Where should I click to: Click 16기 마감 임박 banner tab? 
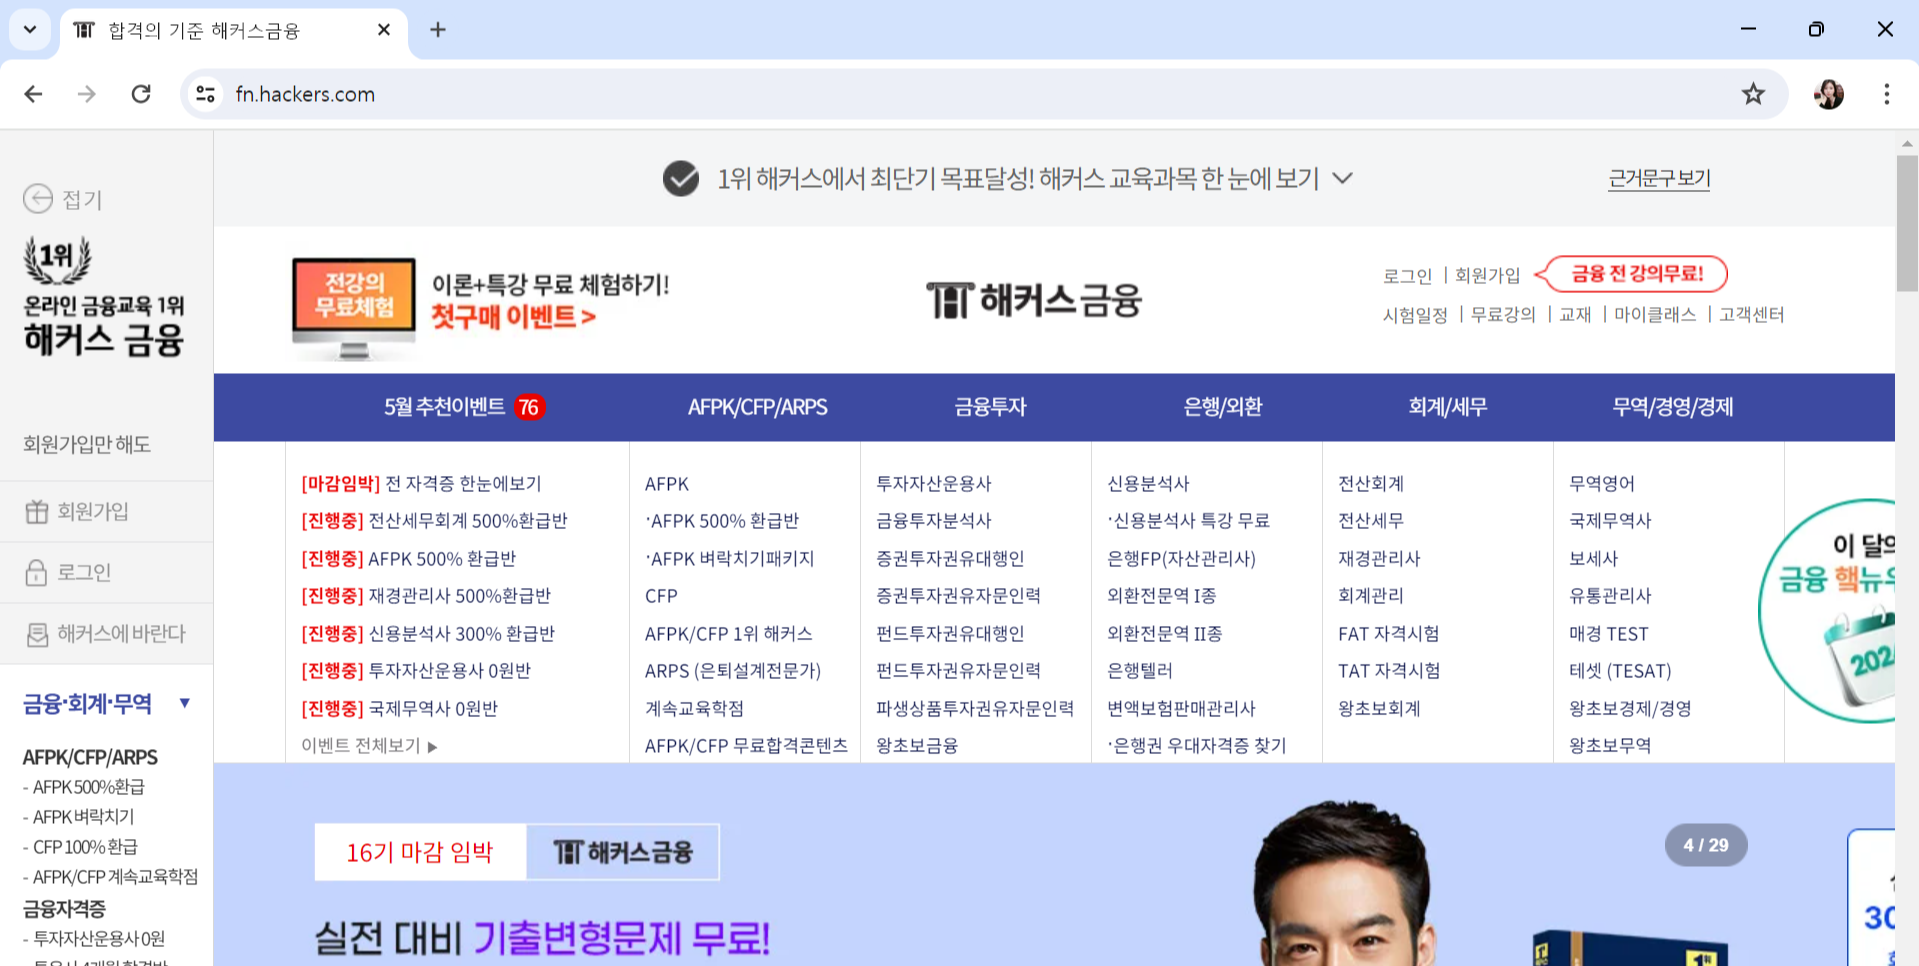[420, 852]
